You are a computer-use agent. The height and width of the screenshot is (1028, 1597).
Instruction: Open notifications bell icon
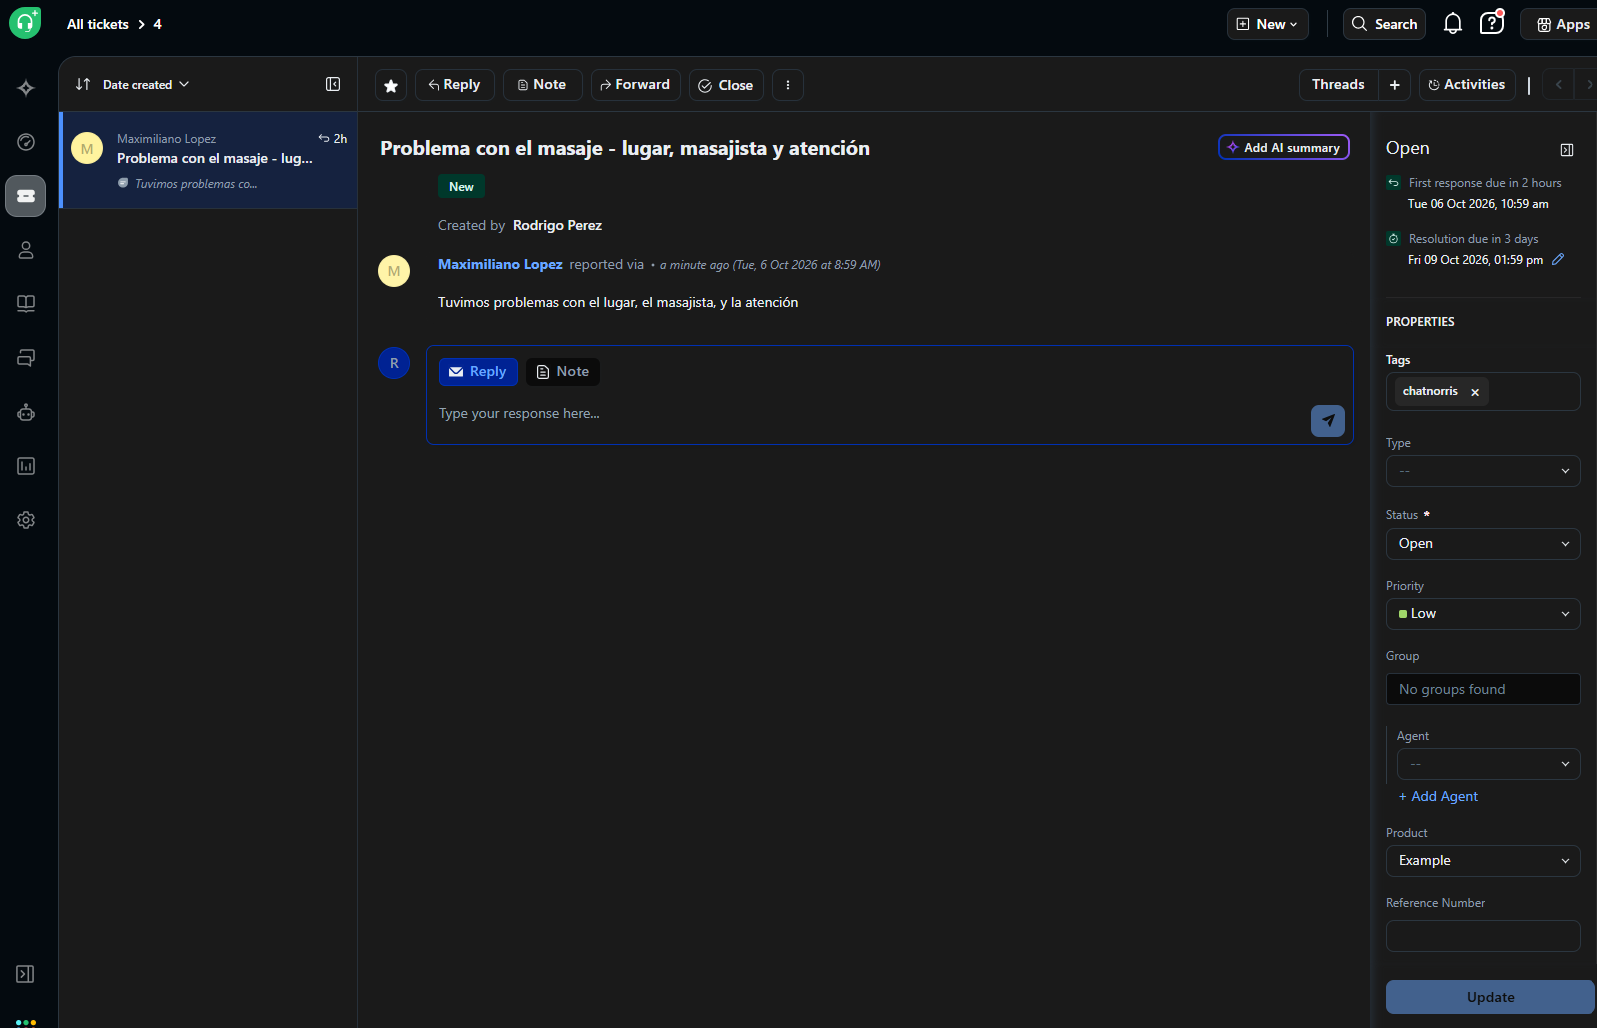click(1453, 24)
